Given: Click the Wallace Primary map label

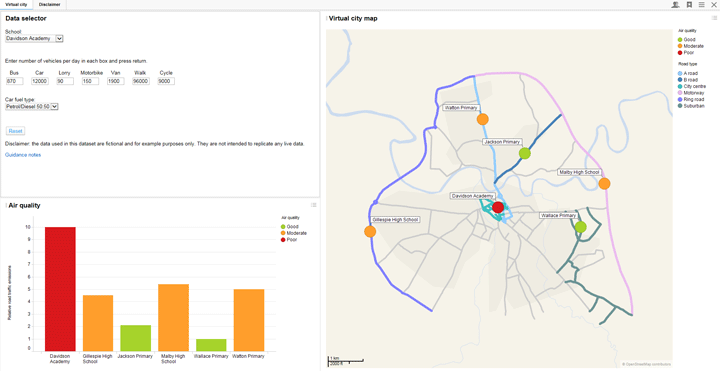Looking at the screenshot, I should (x=558, y=215).
